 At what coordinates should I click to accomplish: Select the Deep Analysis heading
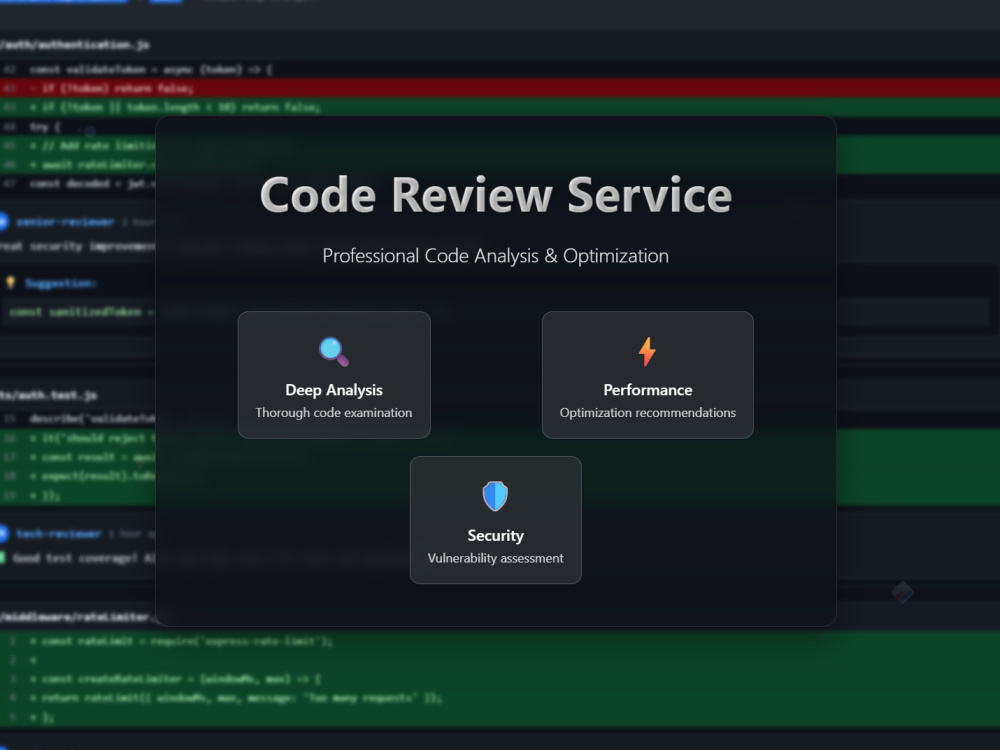point(334,390)
